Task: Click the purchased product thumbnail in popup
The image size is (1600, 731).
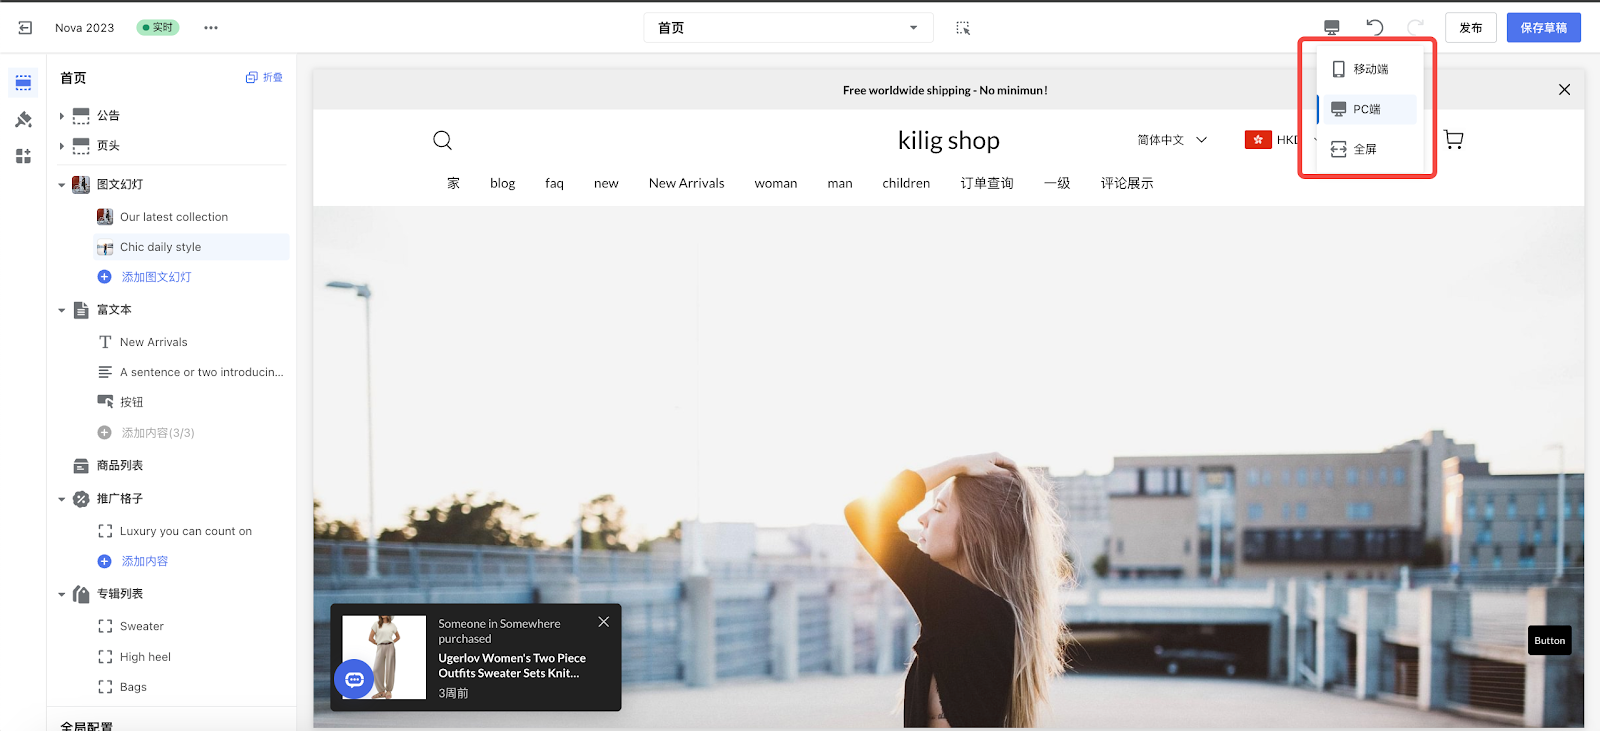Action: pos(384,657)
